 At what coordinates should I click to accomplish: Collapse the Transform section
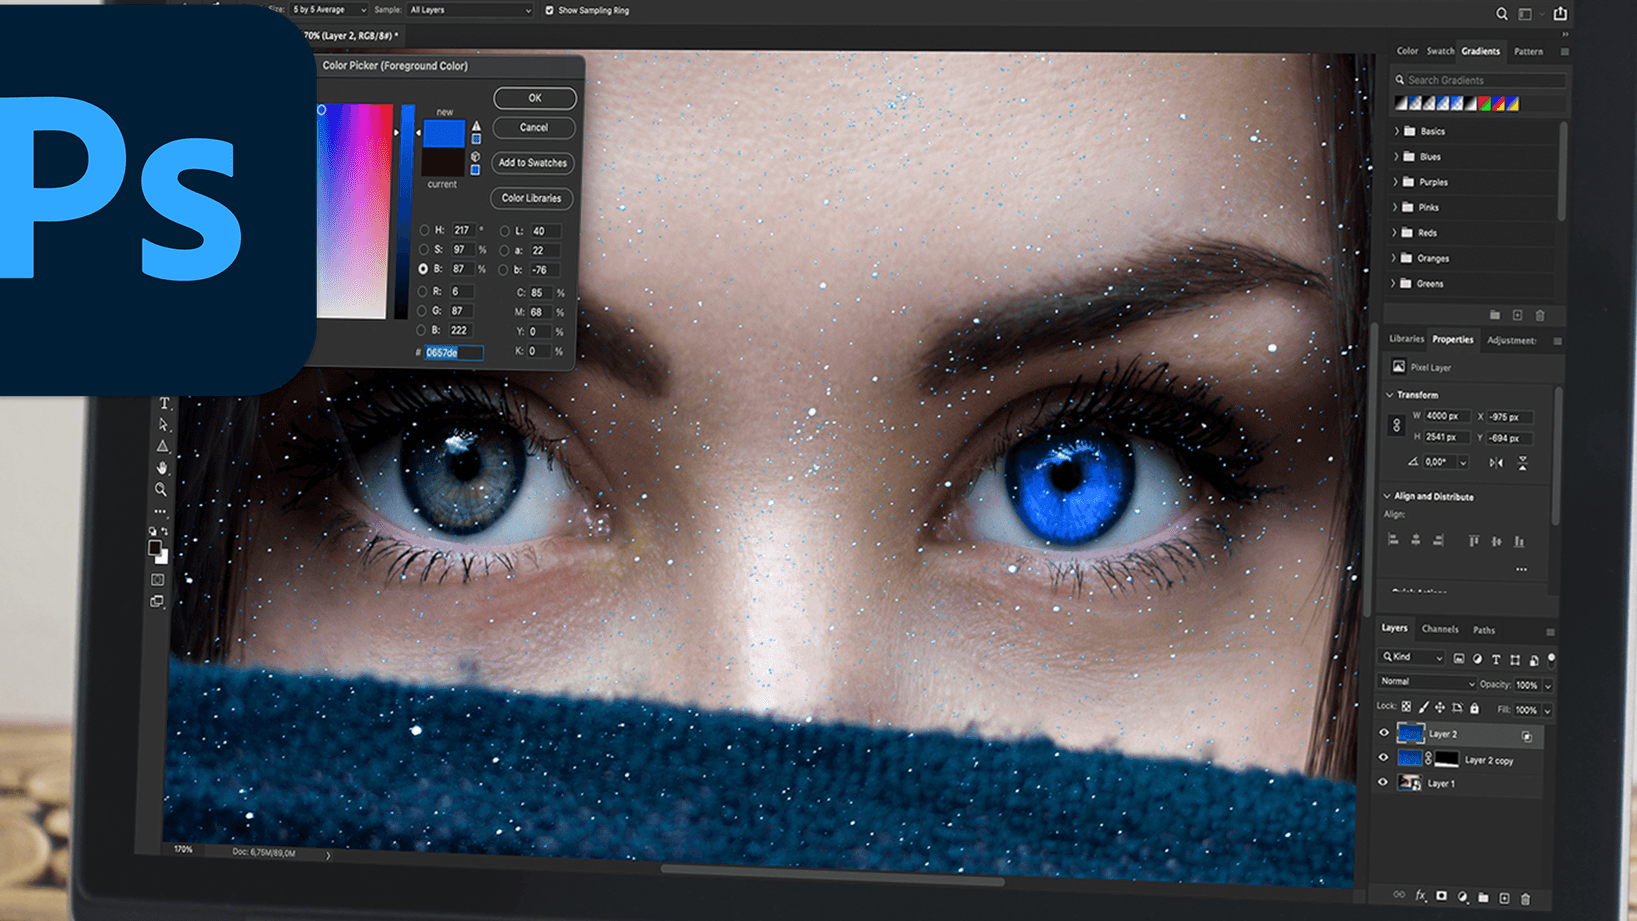(x=1390, y=395)
